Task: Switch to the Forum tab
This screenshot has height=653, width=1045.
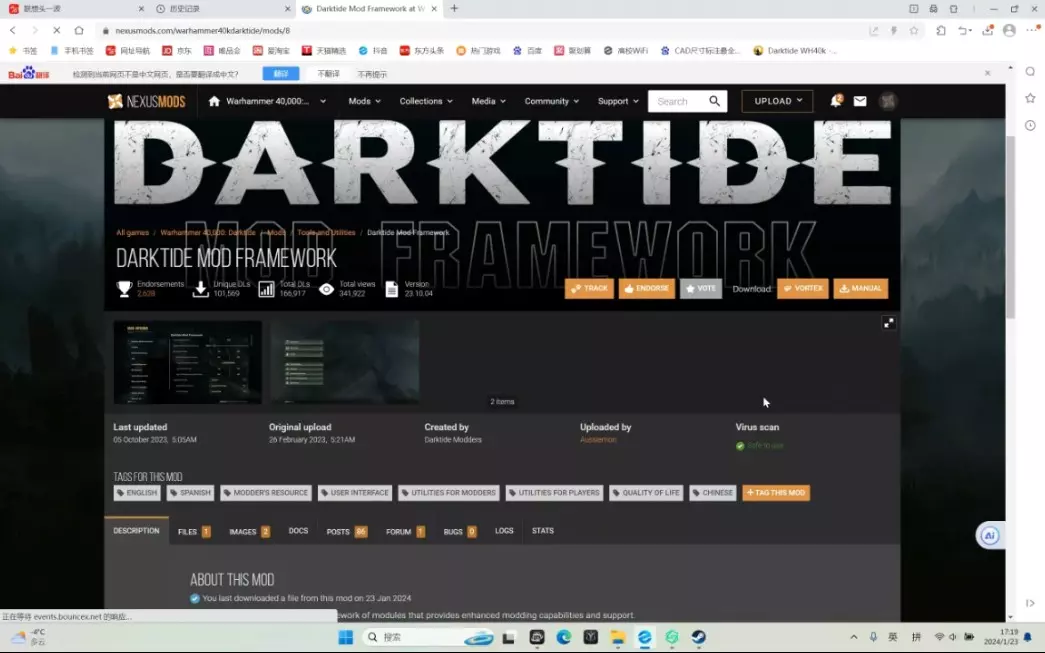Action: pos(405,532)
